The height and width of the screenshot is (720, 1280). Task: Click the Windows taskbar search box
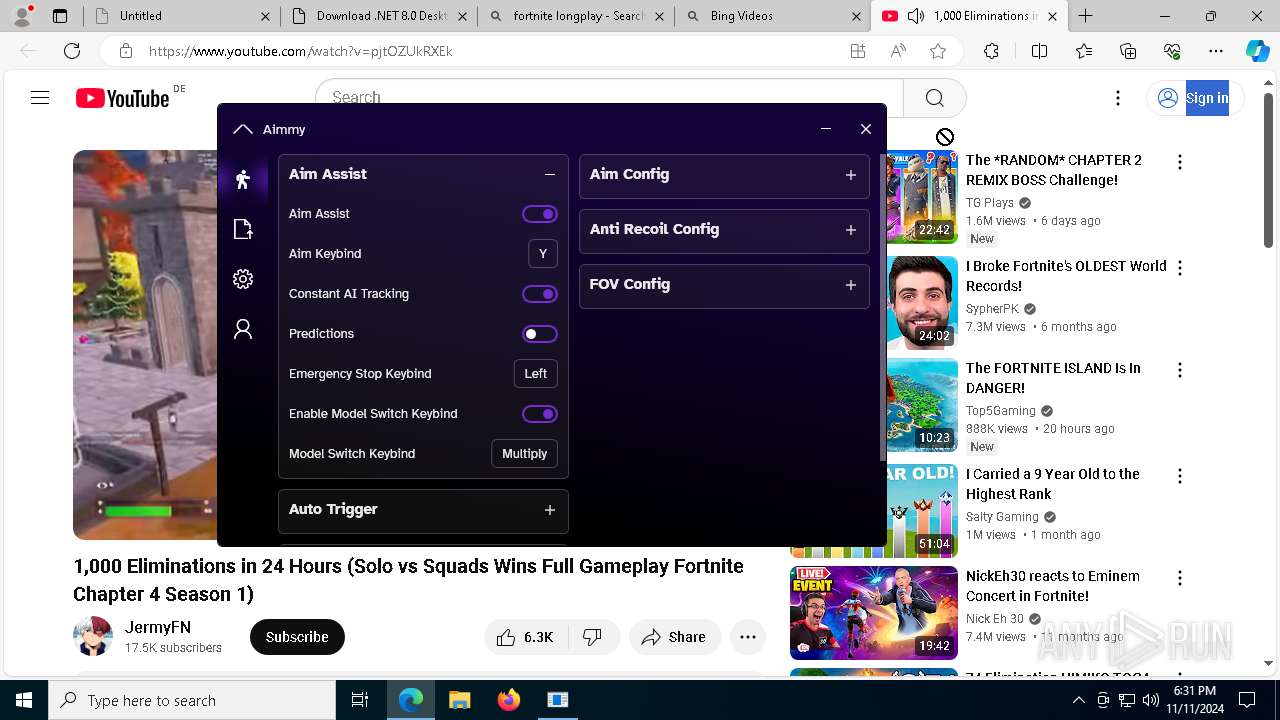click(x=192, y=700)
